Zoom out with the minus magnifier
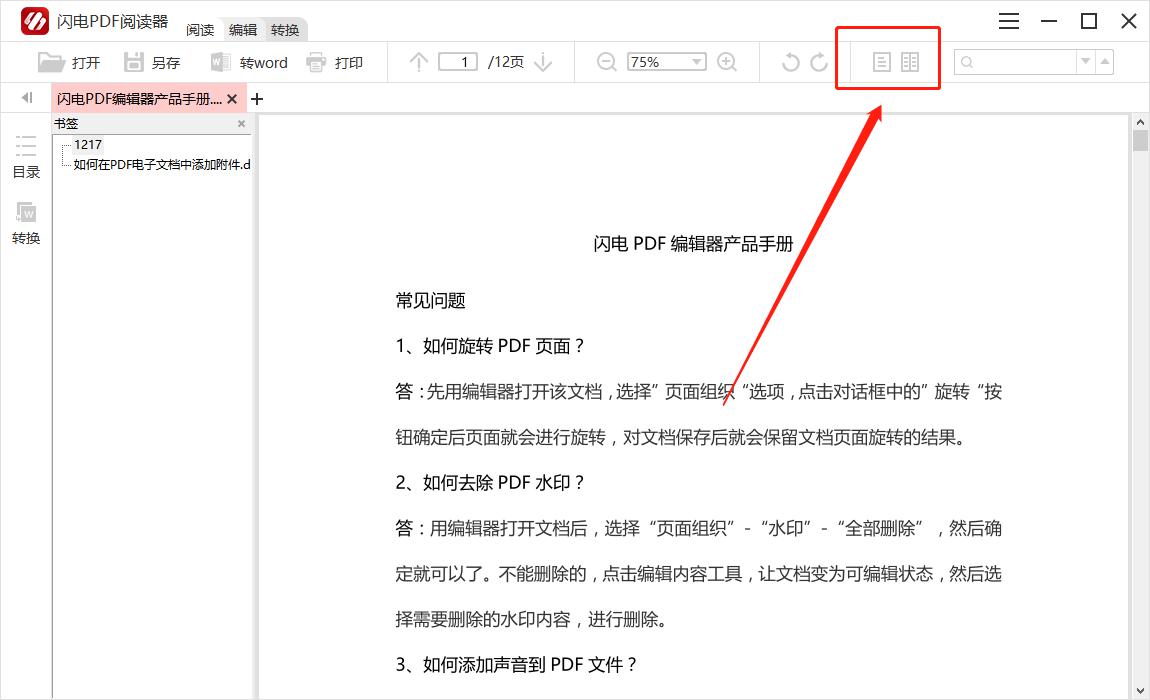Image resolution: width=1150 pixels, height=700 pixels. coord(606,62)
